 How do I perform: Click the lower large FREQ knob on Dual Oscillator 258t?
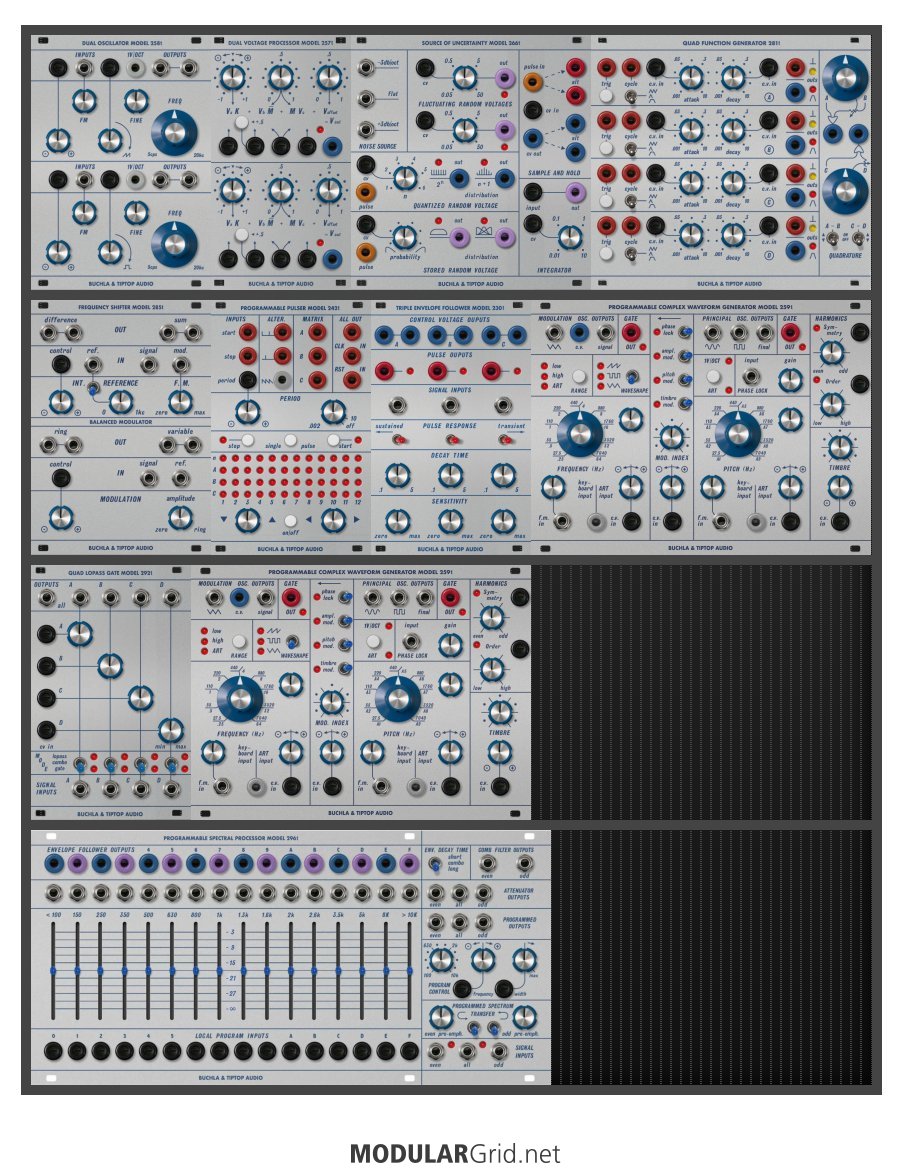174,245
